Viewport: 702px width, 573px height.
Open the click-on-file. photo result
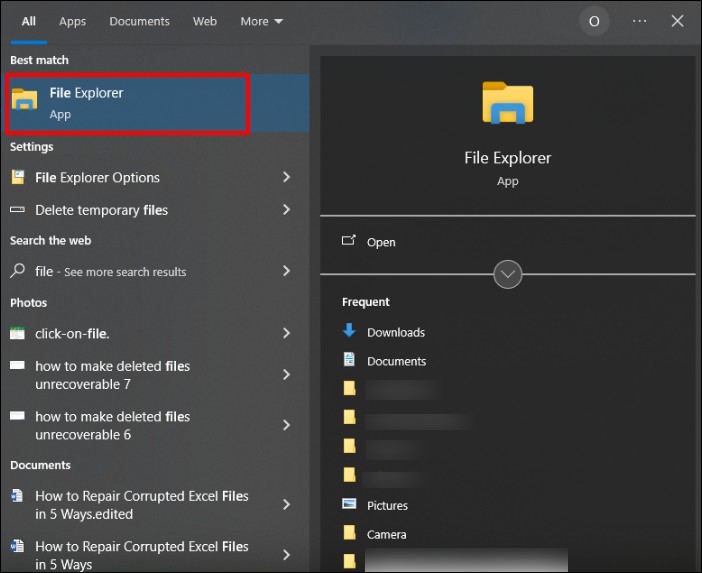tap(72, 333)
